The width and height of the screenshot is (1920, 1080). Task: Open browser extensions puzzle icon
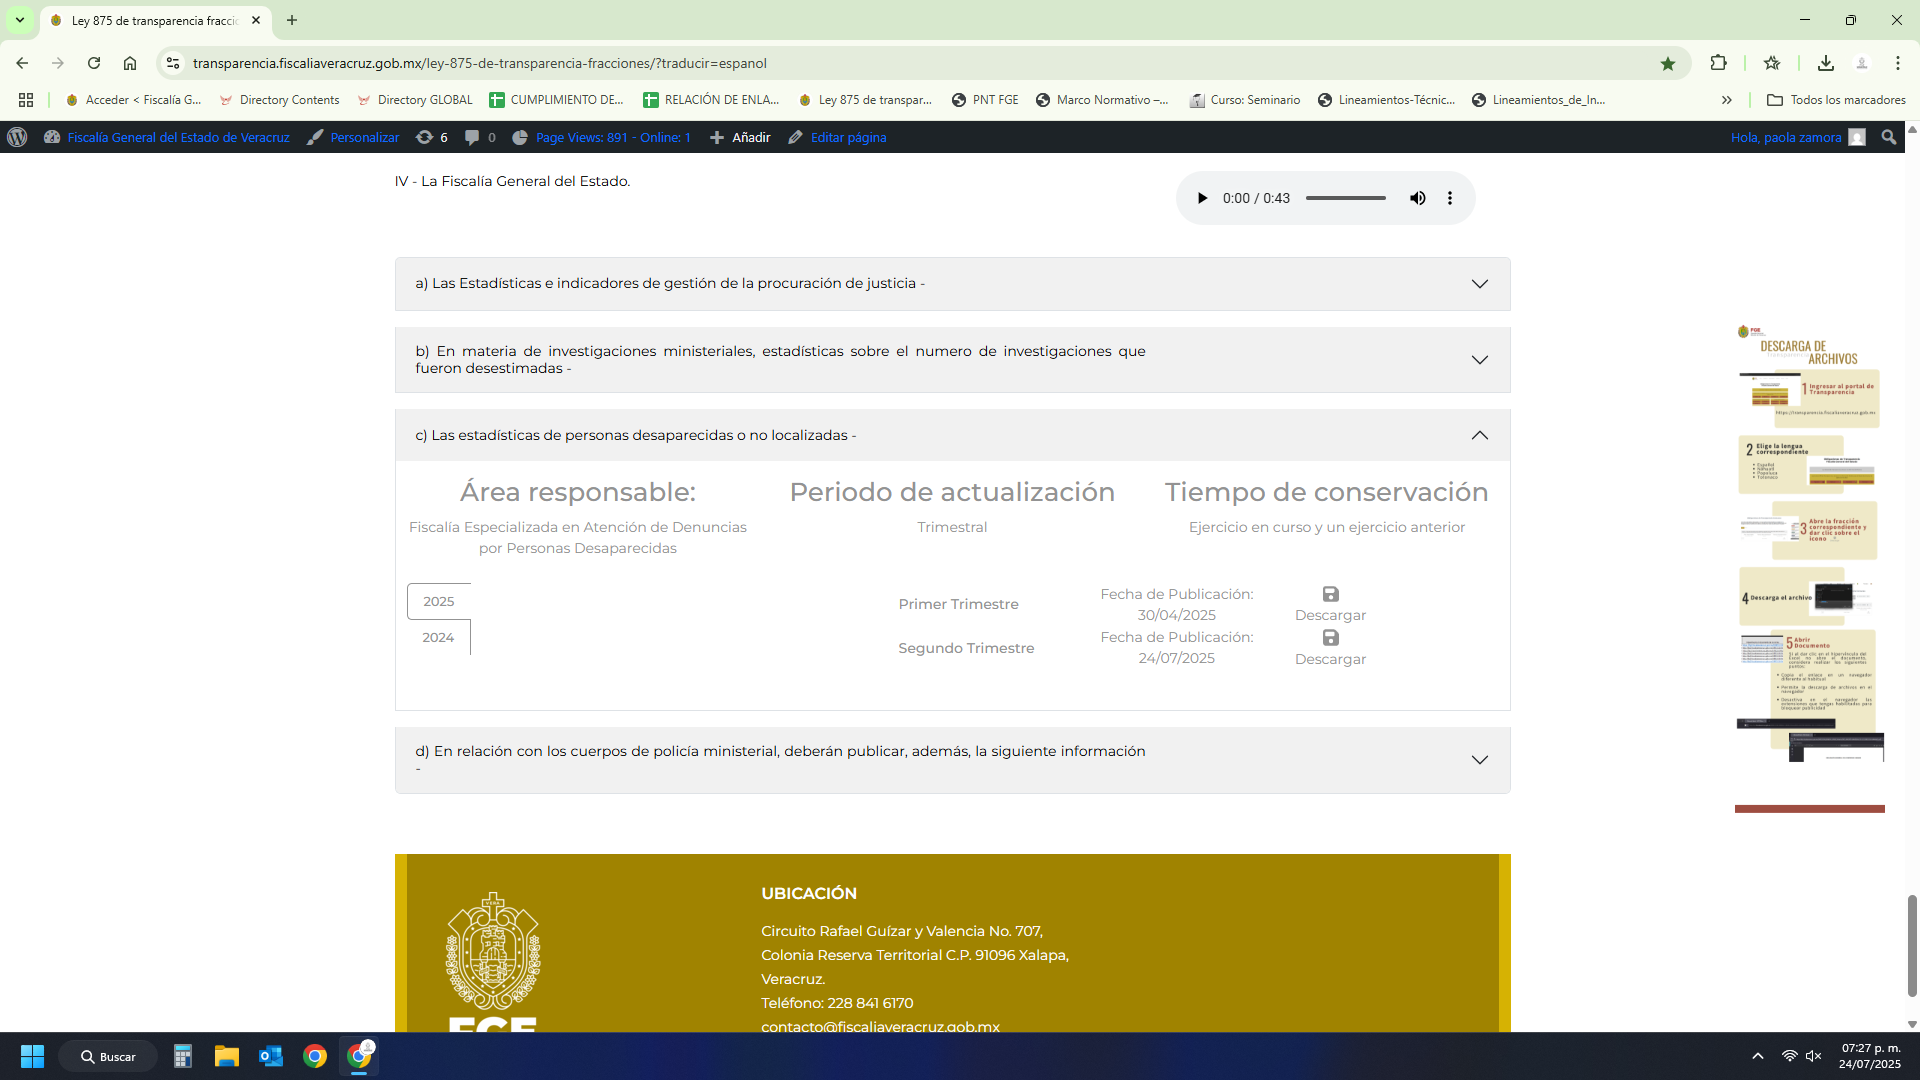pos(1718,63)
